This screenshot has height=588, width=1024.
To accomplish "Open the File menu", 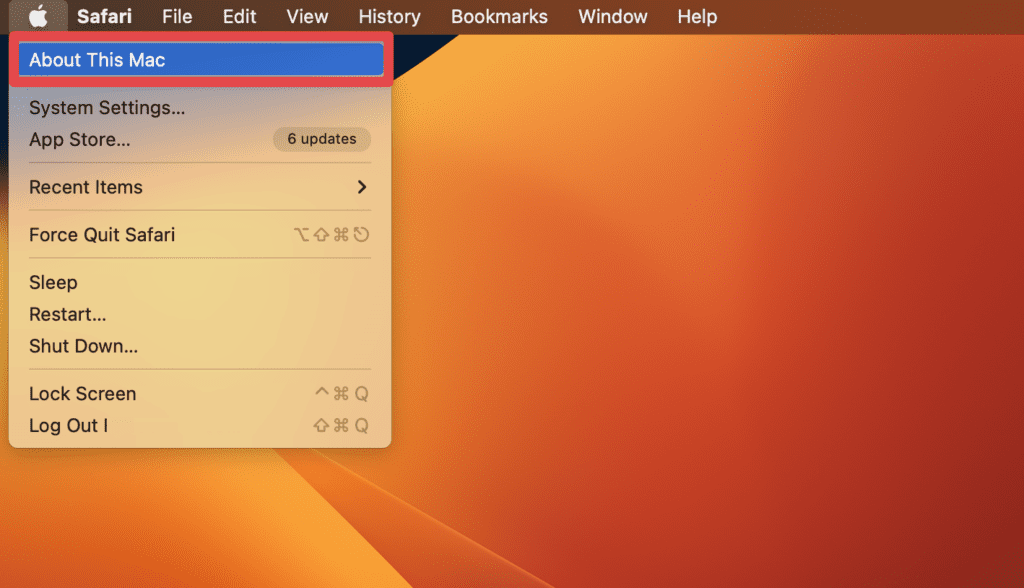I will [x=177, y=16].
